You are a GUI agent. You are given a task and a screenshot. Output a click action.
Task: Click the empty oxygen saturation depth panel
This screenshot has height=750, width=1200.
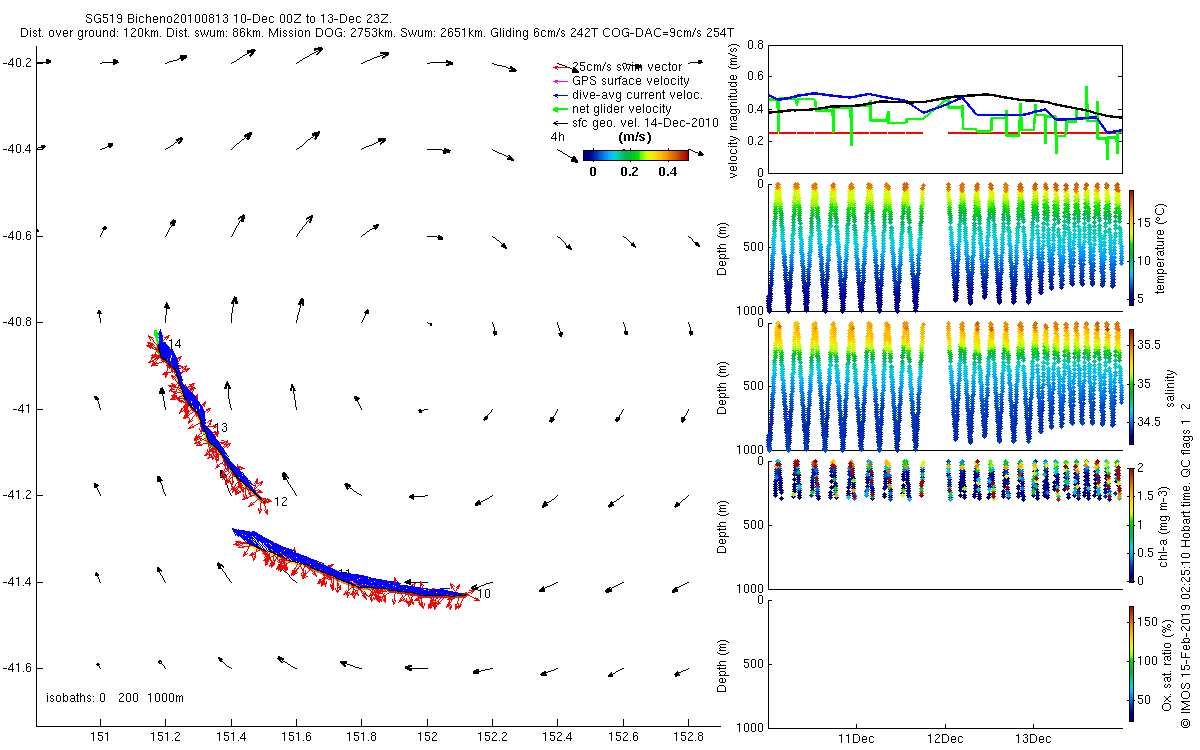click(x=945, y=663)
